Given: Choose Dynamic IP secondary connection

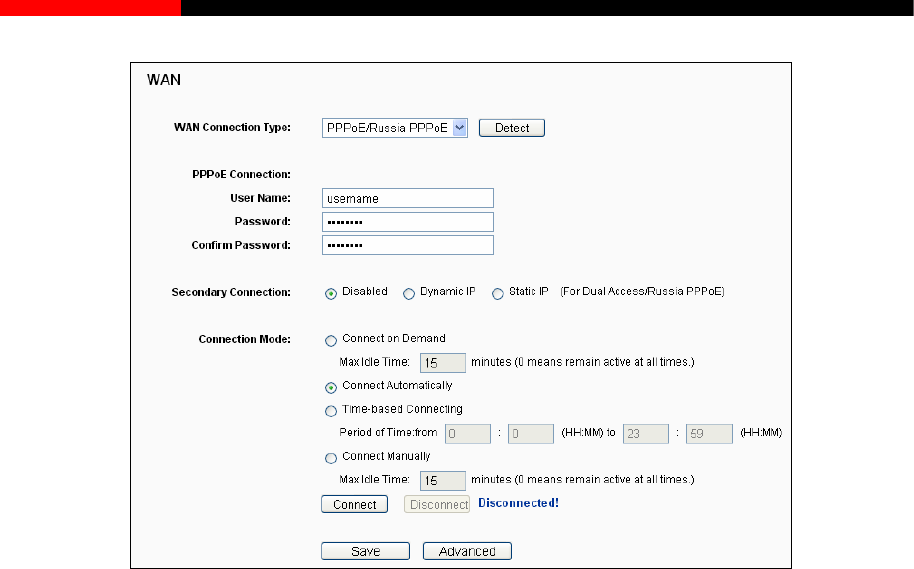Looking at the screenshot, I should 409,294.
